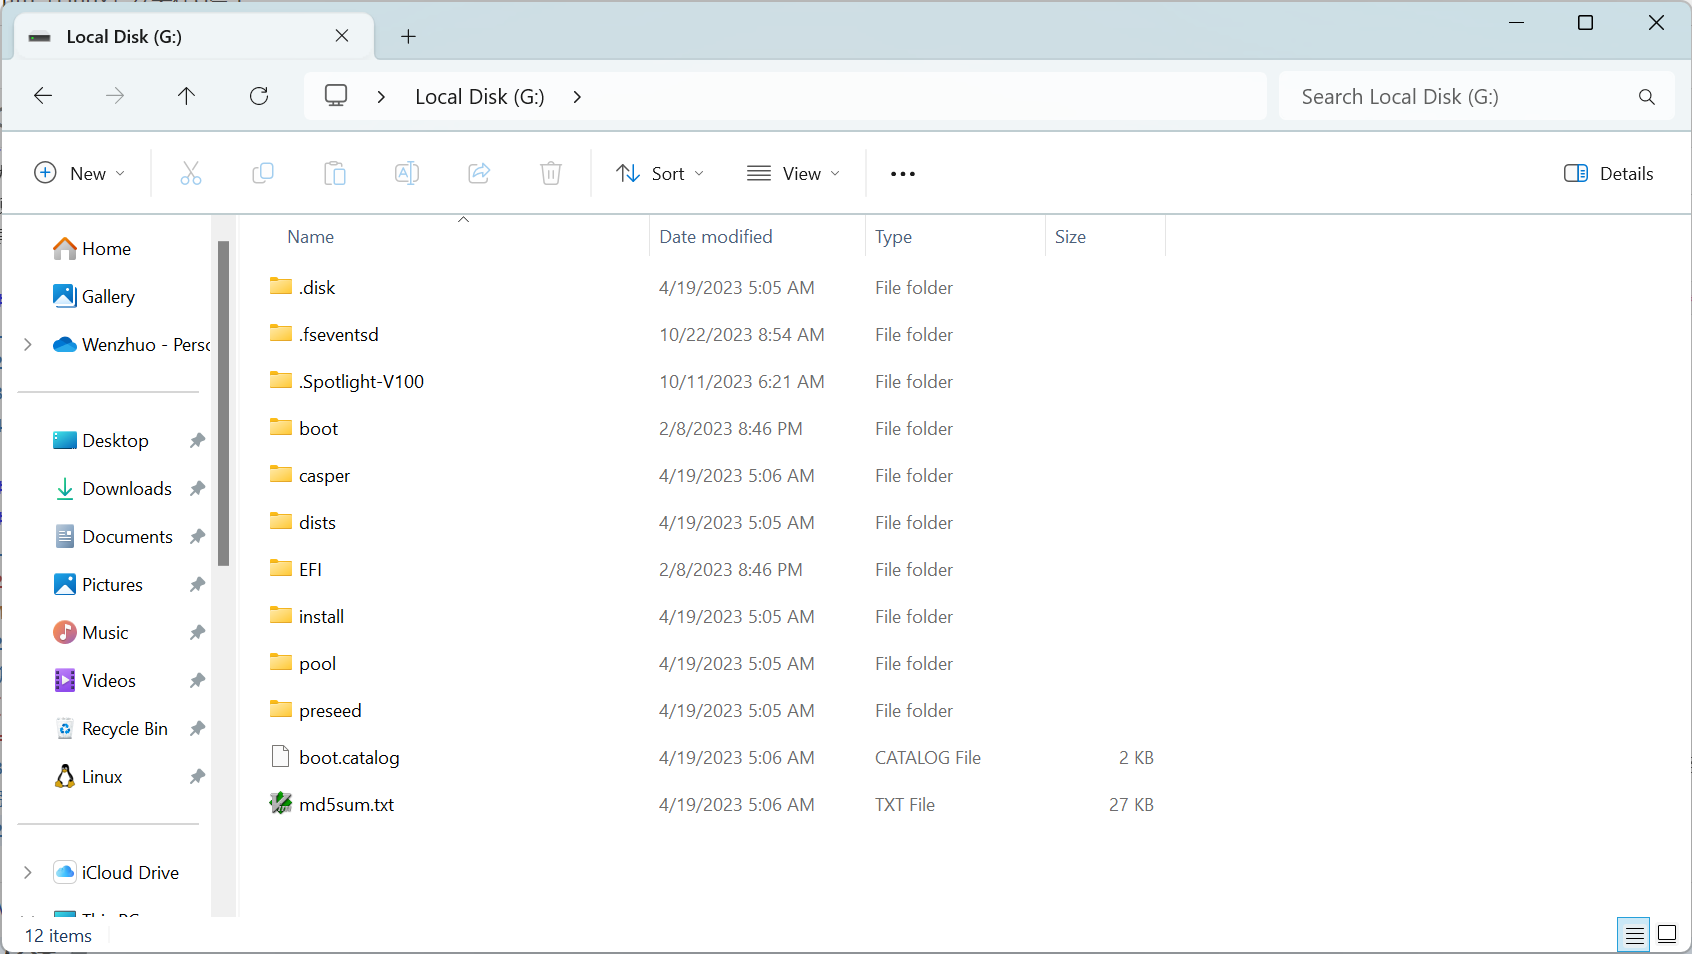Refresh the current folder view

pos(259,96)
